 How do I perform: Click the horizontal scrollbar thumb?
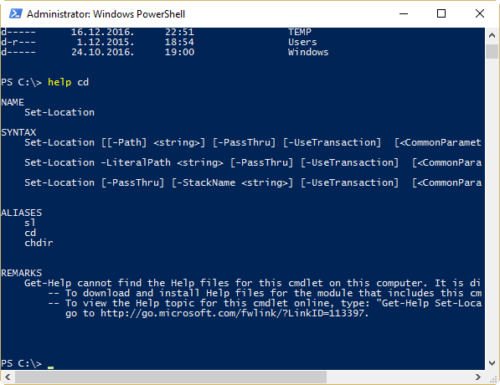point(171,377)
